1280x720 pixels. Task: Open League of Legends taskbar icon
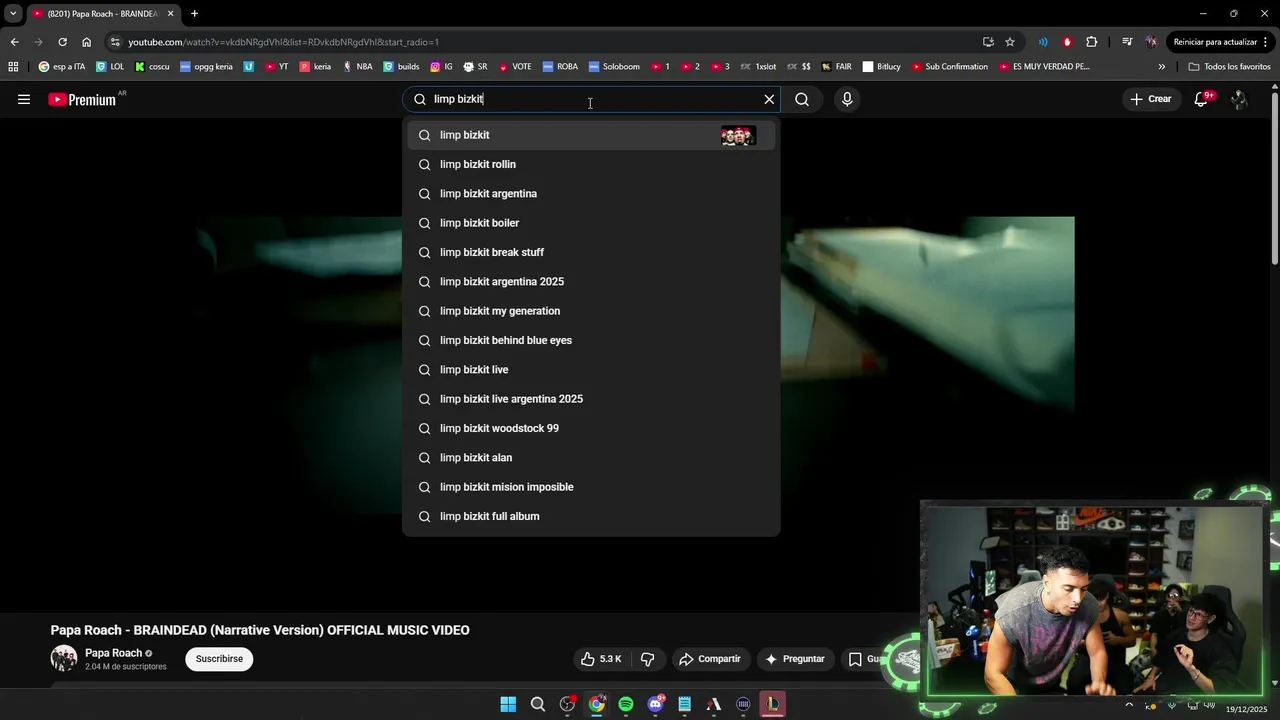point(773,704)
